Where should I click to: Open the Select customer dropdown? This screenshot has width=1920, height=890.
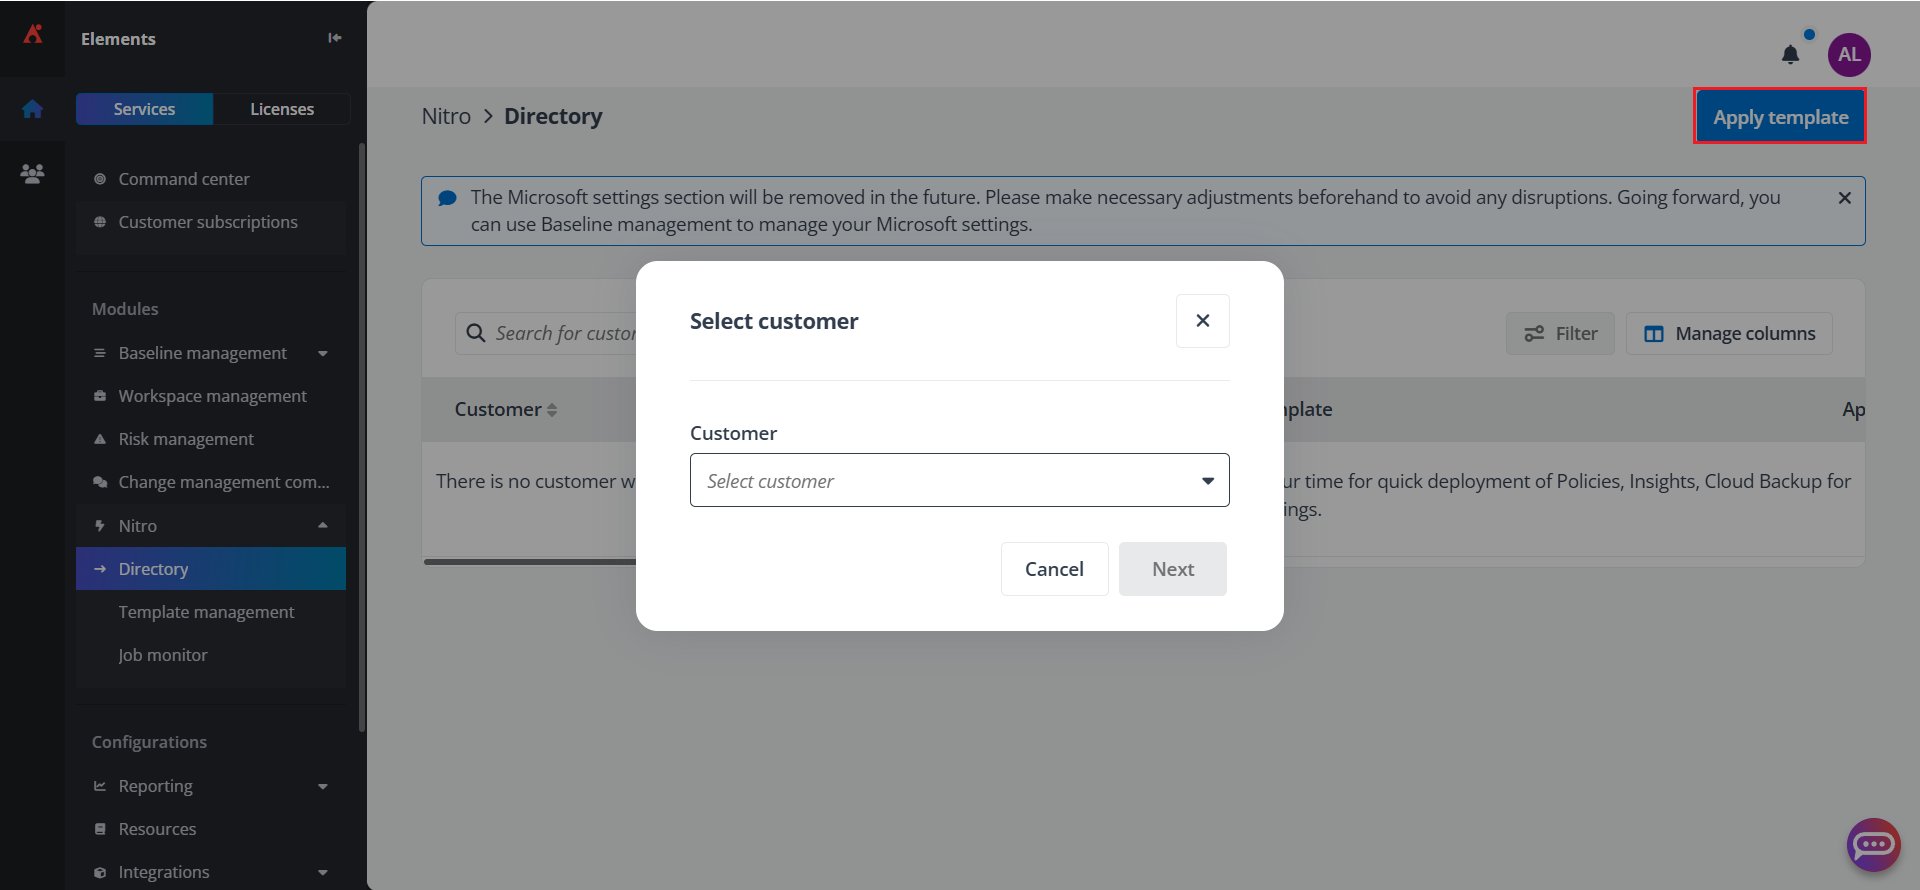coord(959,481)
